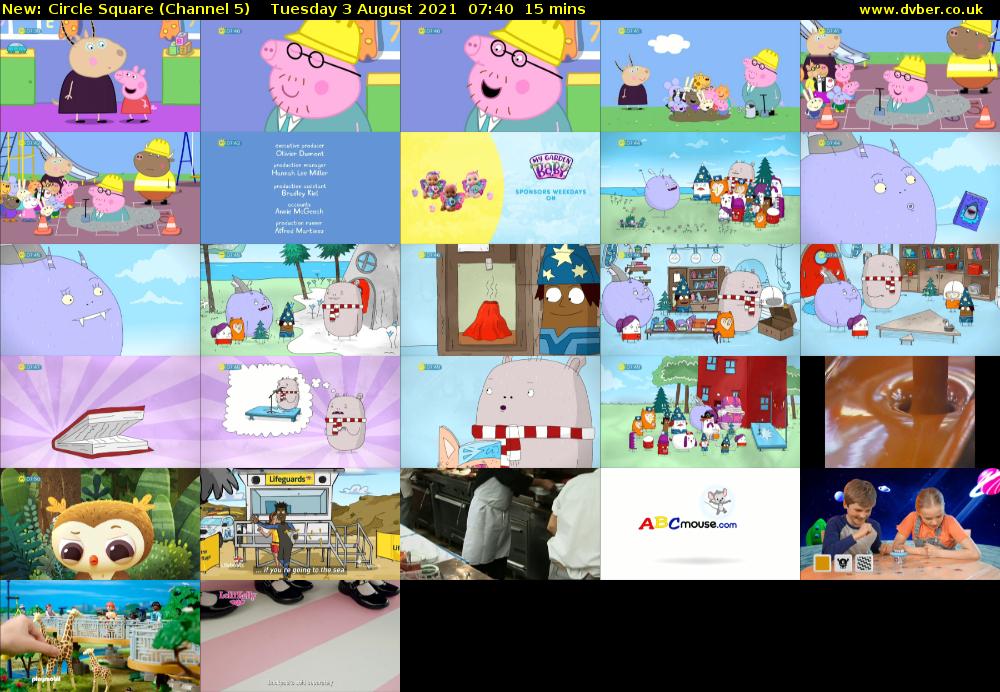Select Daddy Pig close-up with closed mouth

point(300,76)
